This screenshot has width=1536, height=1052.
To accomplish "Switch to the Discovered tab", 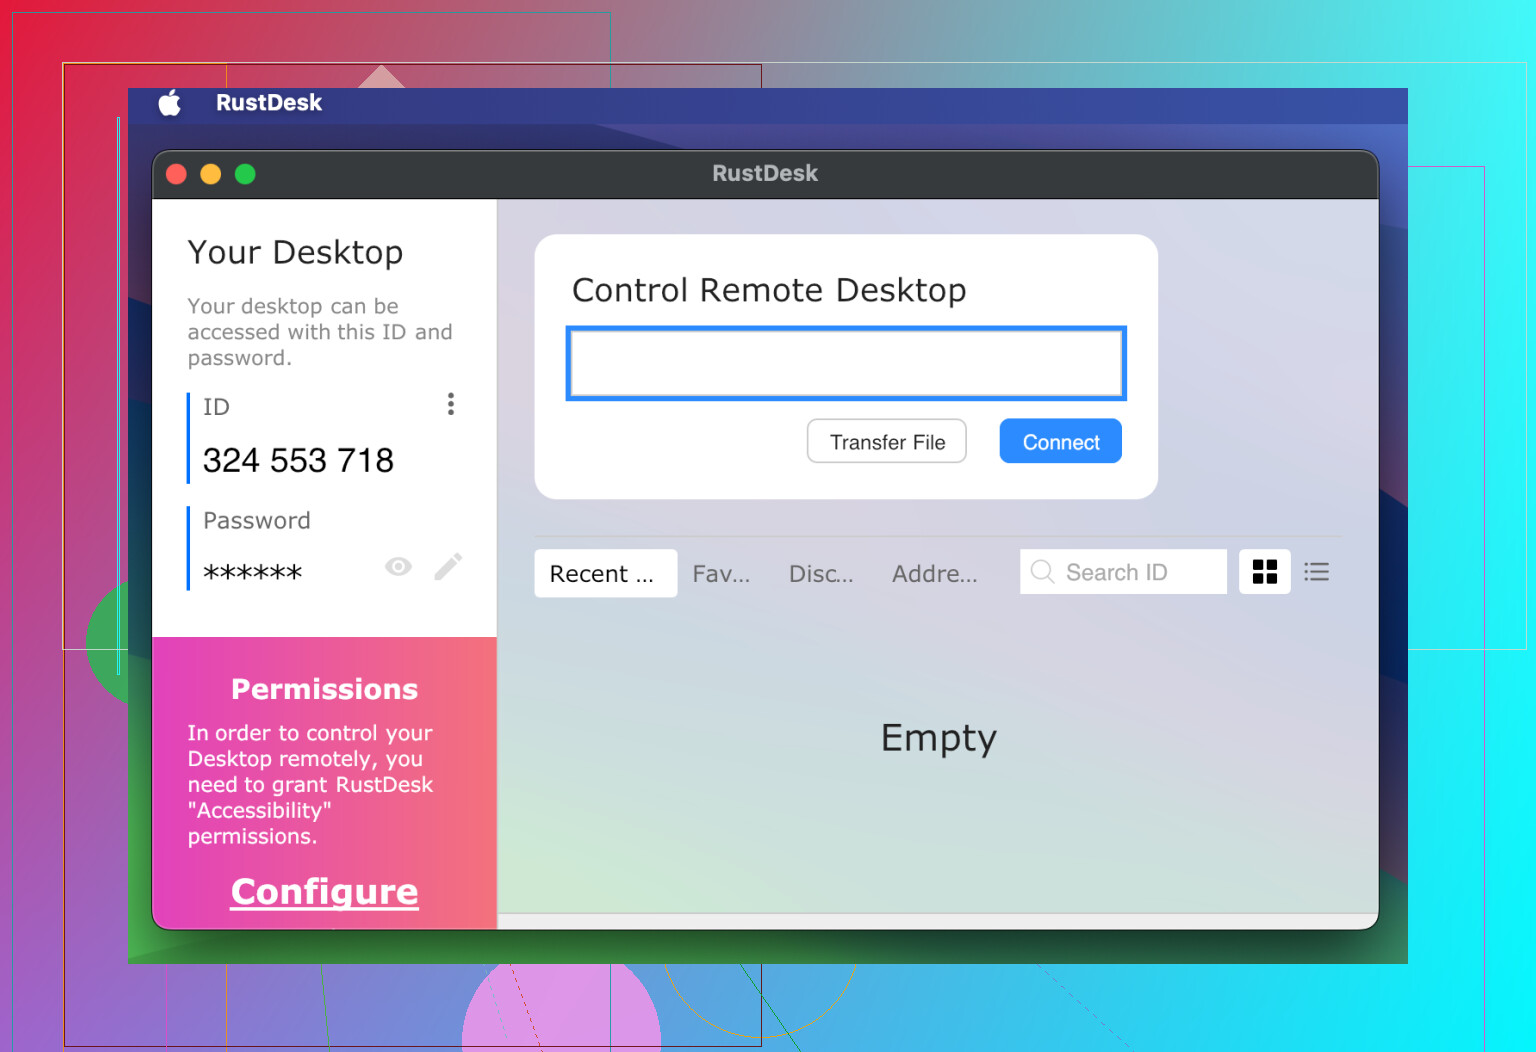I will [821, 574].
